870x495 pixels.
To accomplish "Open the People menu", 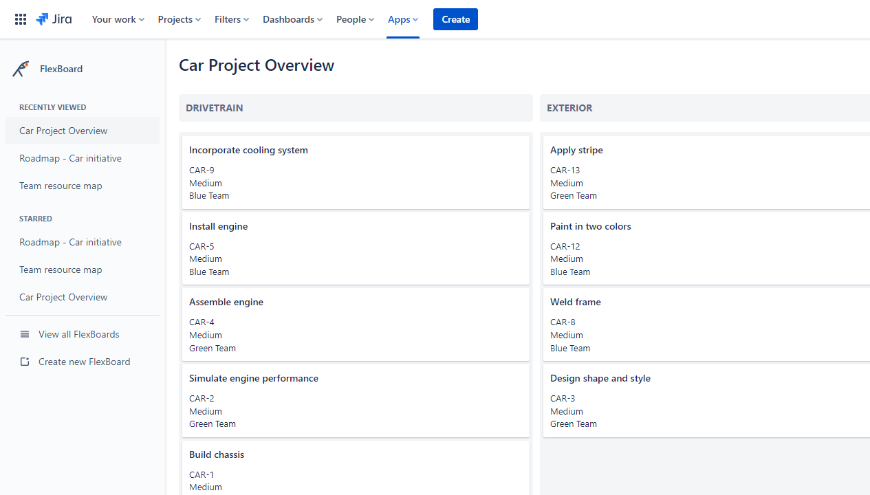I will coord(355,19).
